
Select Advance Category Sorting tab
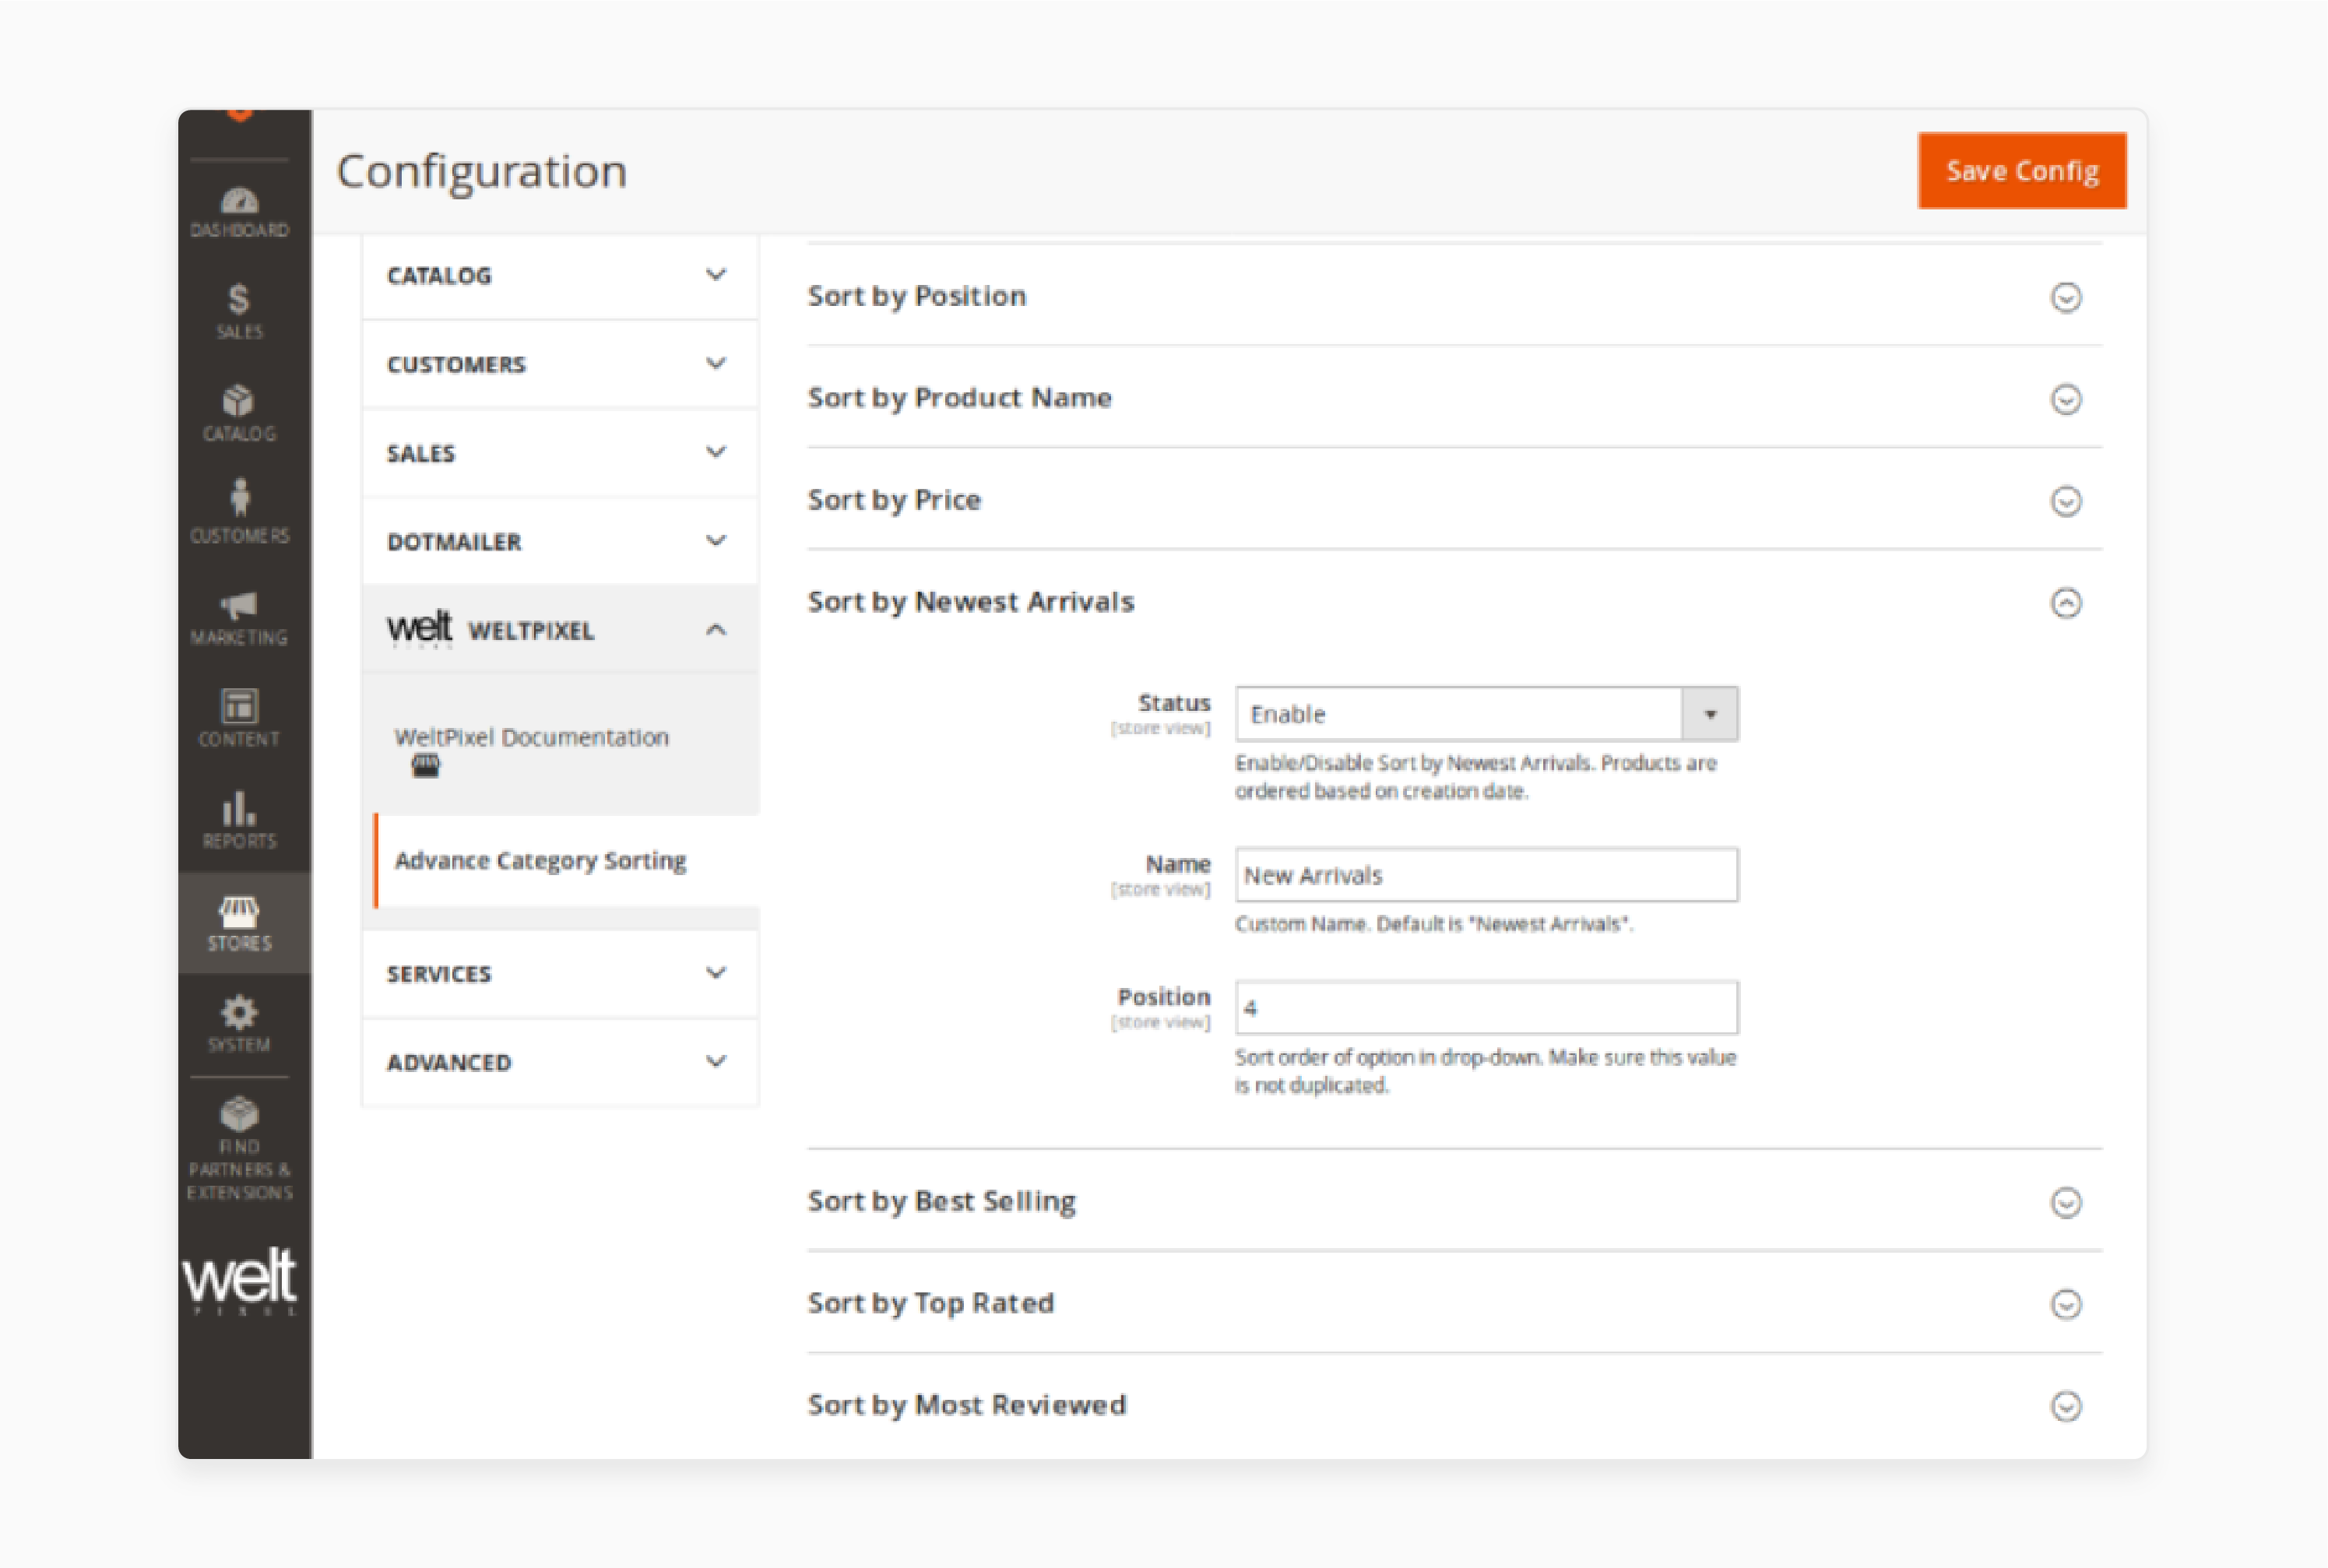(x=566, y=860)
